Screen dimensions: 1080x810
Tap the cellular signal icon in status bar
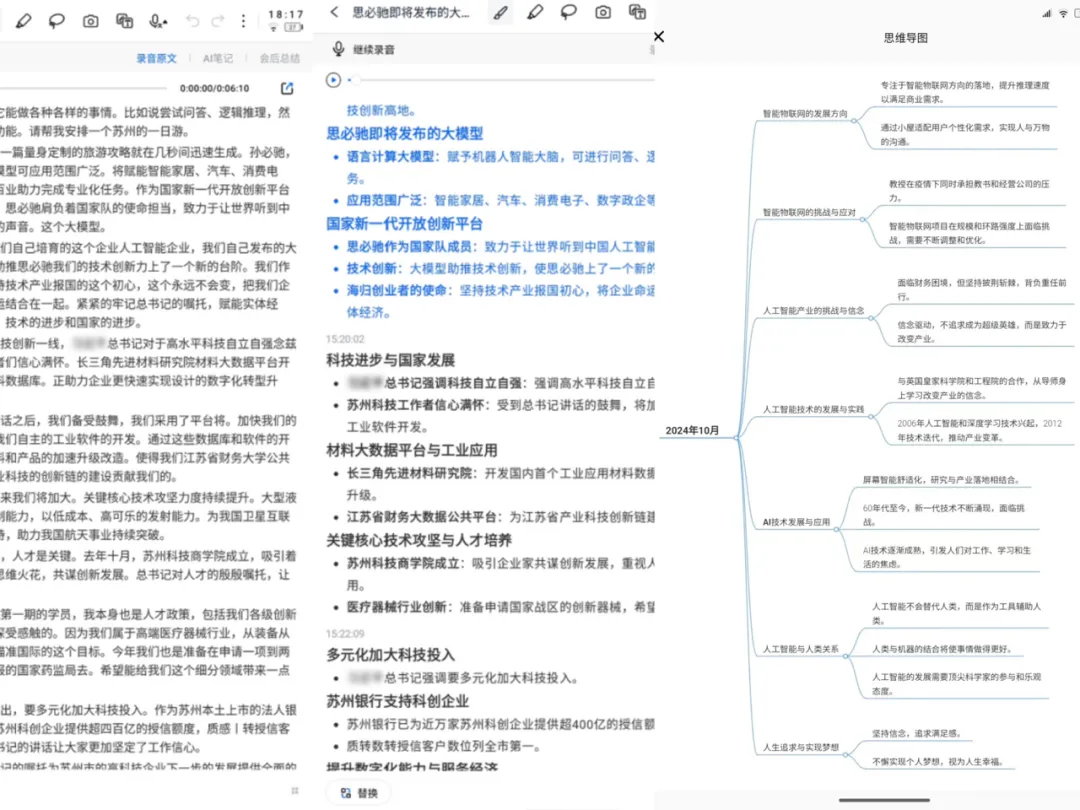pyautogui.click(x=1046, y=13)
